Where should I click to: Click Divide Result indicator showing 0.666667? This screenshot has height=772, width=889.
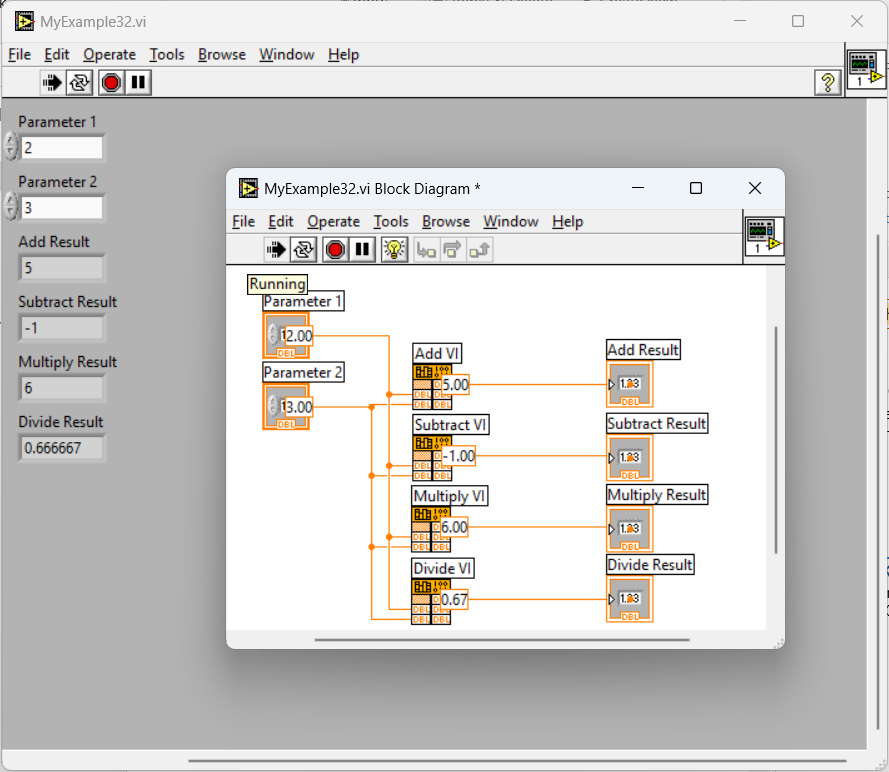point(62,448)
